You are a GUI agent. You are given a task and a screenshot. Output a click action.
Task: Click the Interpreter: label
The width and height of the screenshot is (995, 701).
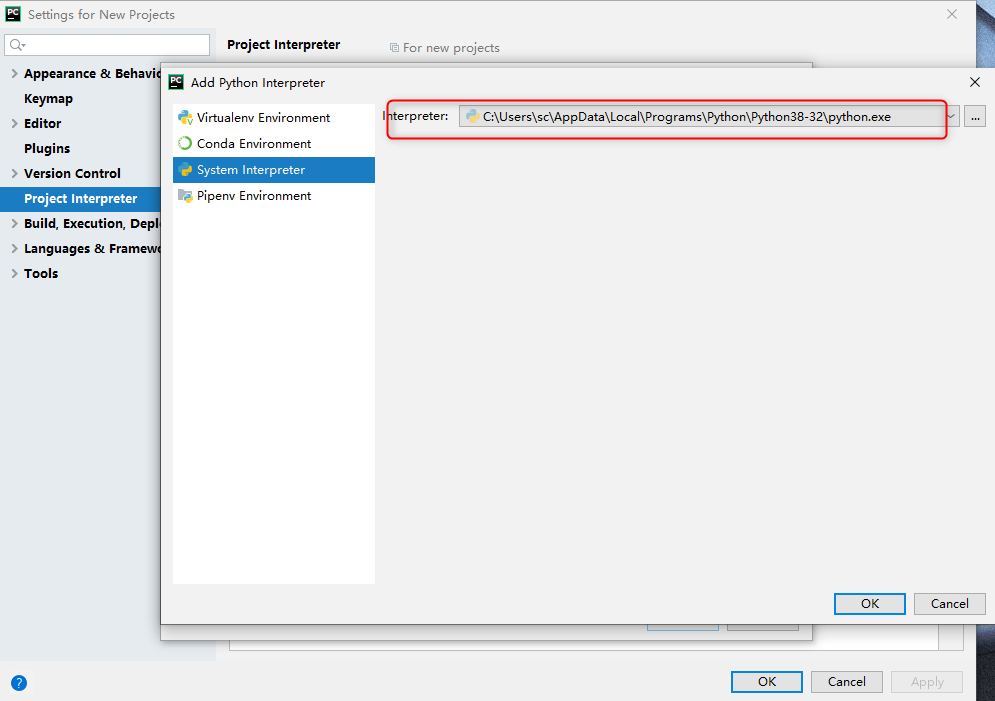[415, 115]
